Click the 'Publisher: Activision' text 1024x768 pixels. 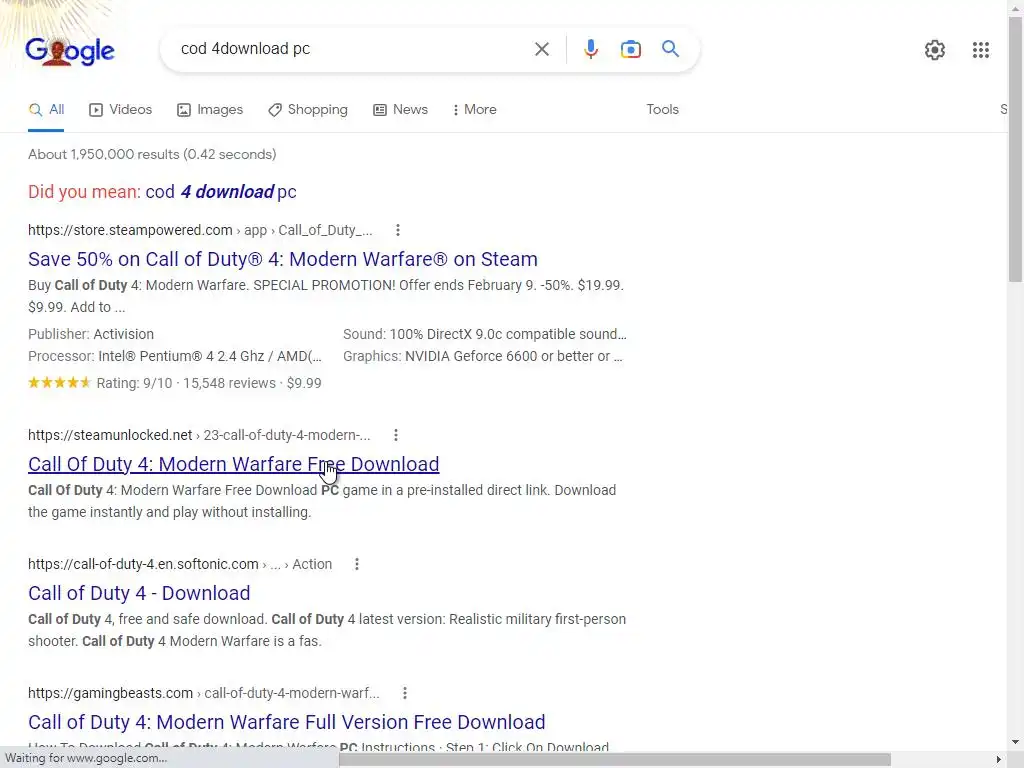[x=91, y=334]
